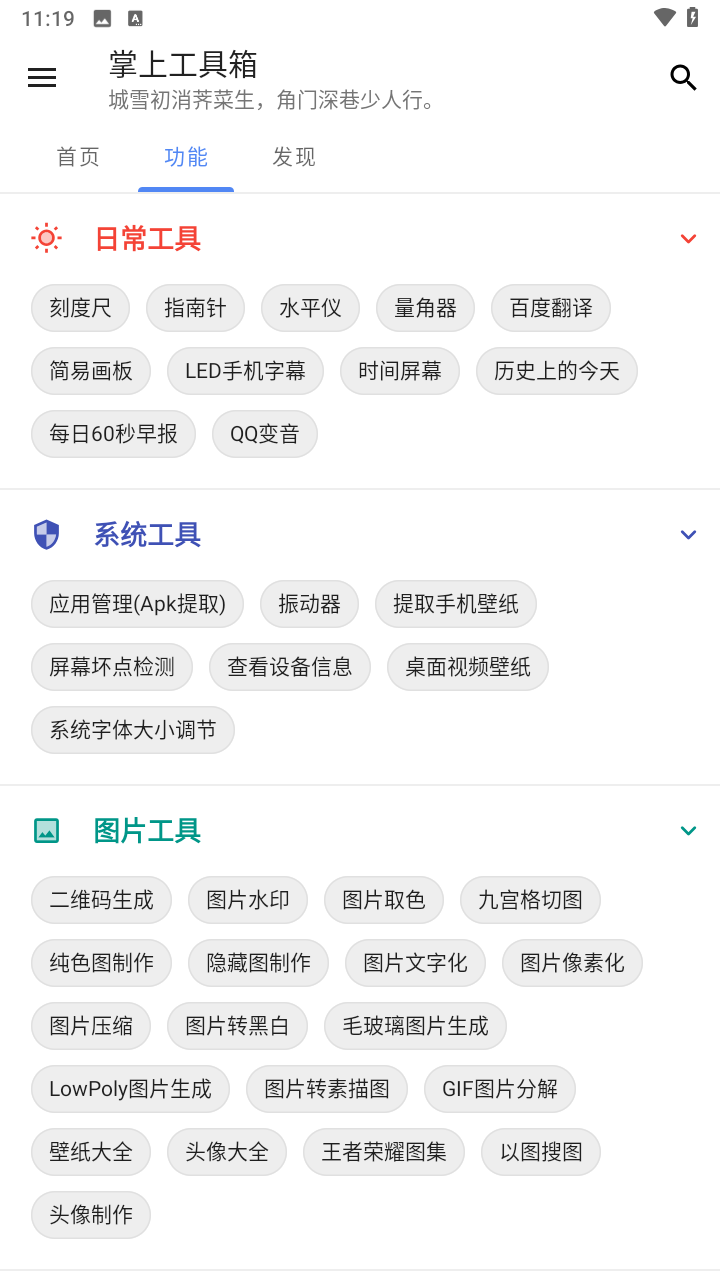Launch the 指南针 compass tool
This screenshot has width=720, height=1280.
[195, 308]
